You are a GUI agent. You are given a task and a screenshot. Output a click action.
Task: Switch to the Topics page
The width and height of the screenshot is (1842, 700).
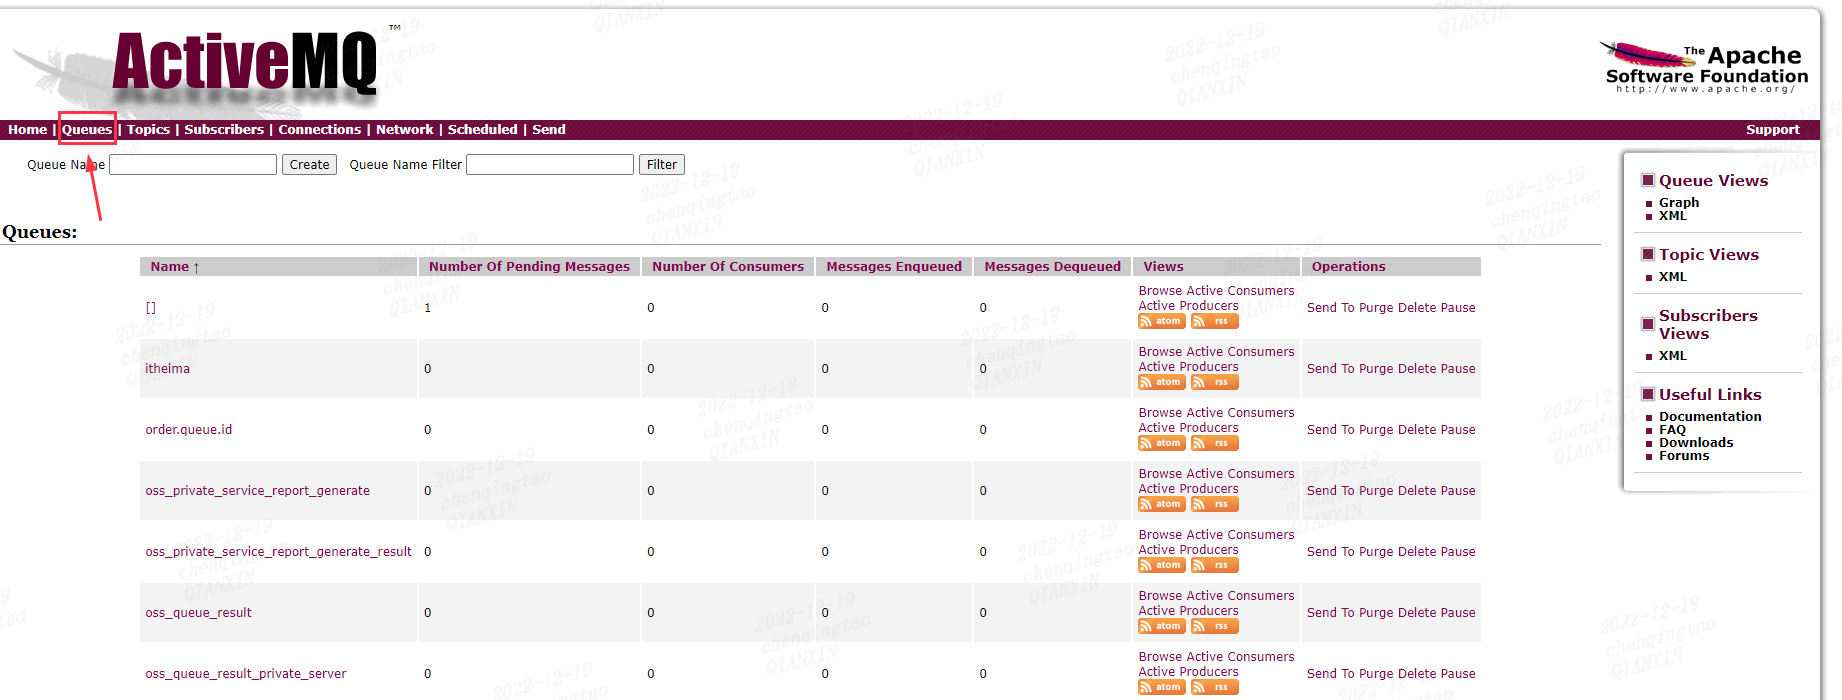[148, 130]
